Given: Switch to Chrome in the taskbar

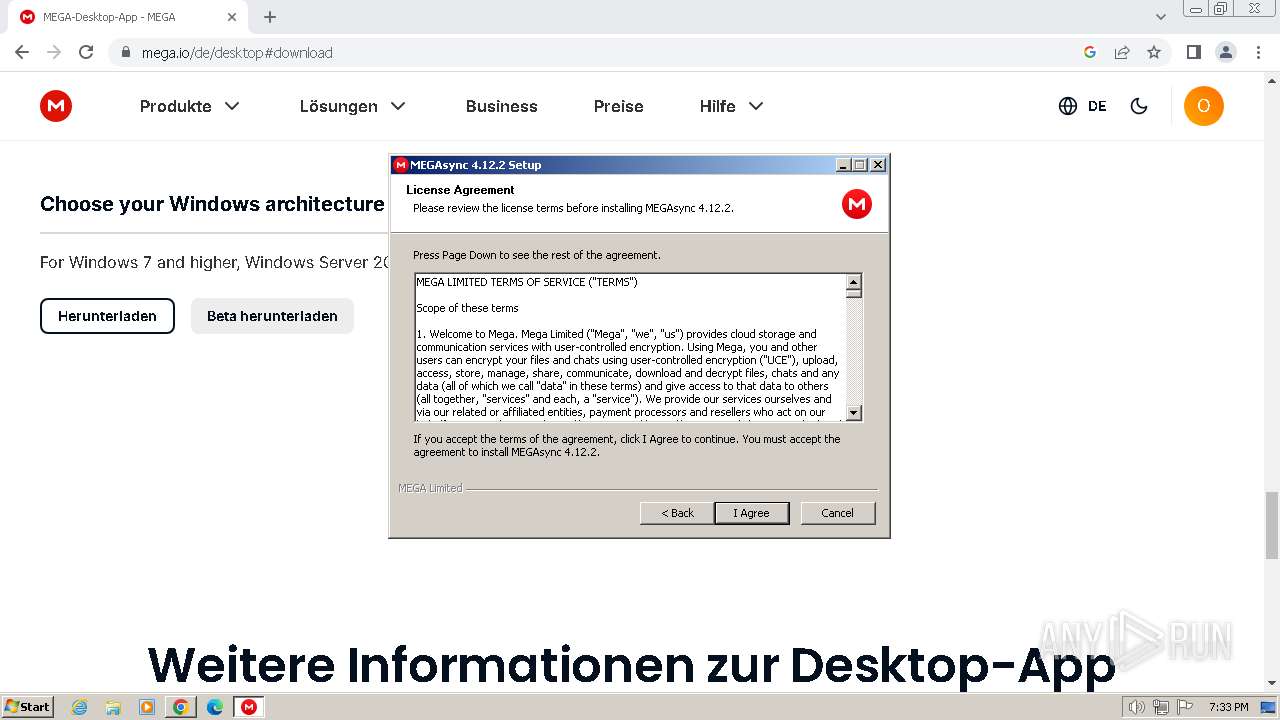Looking at the screenshot, I should (x=180, y=707).
